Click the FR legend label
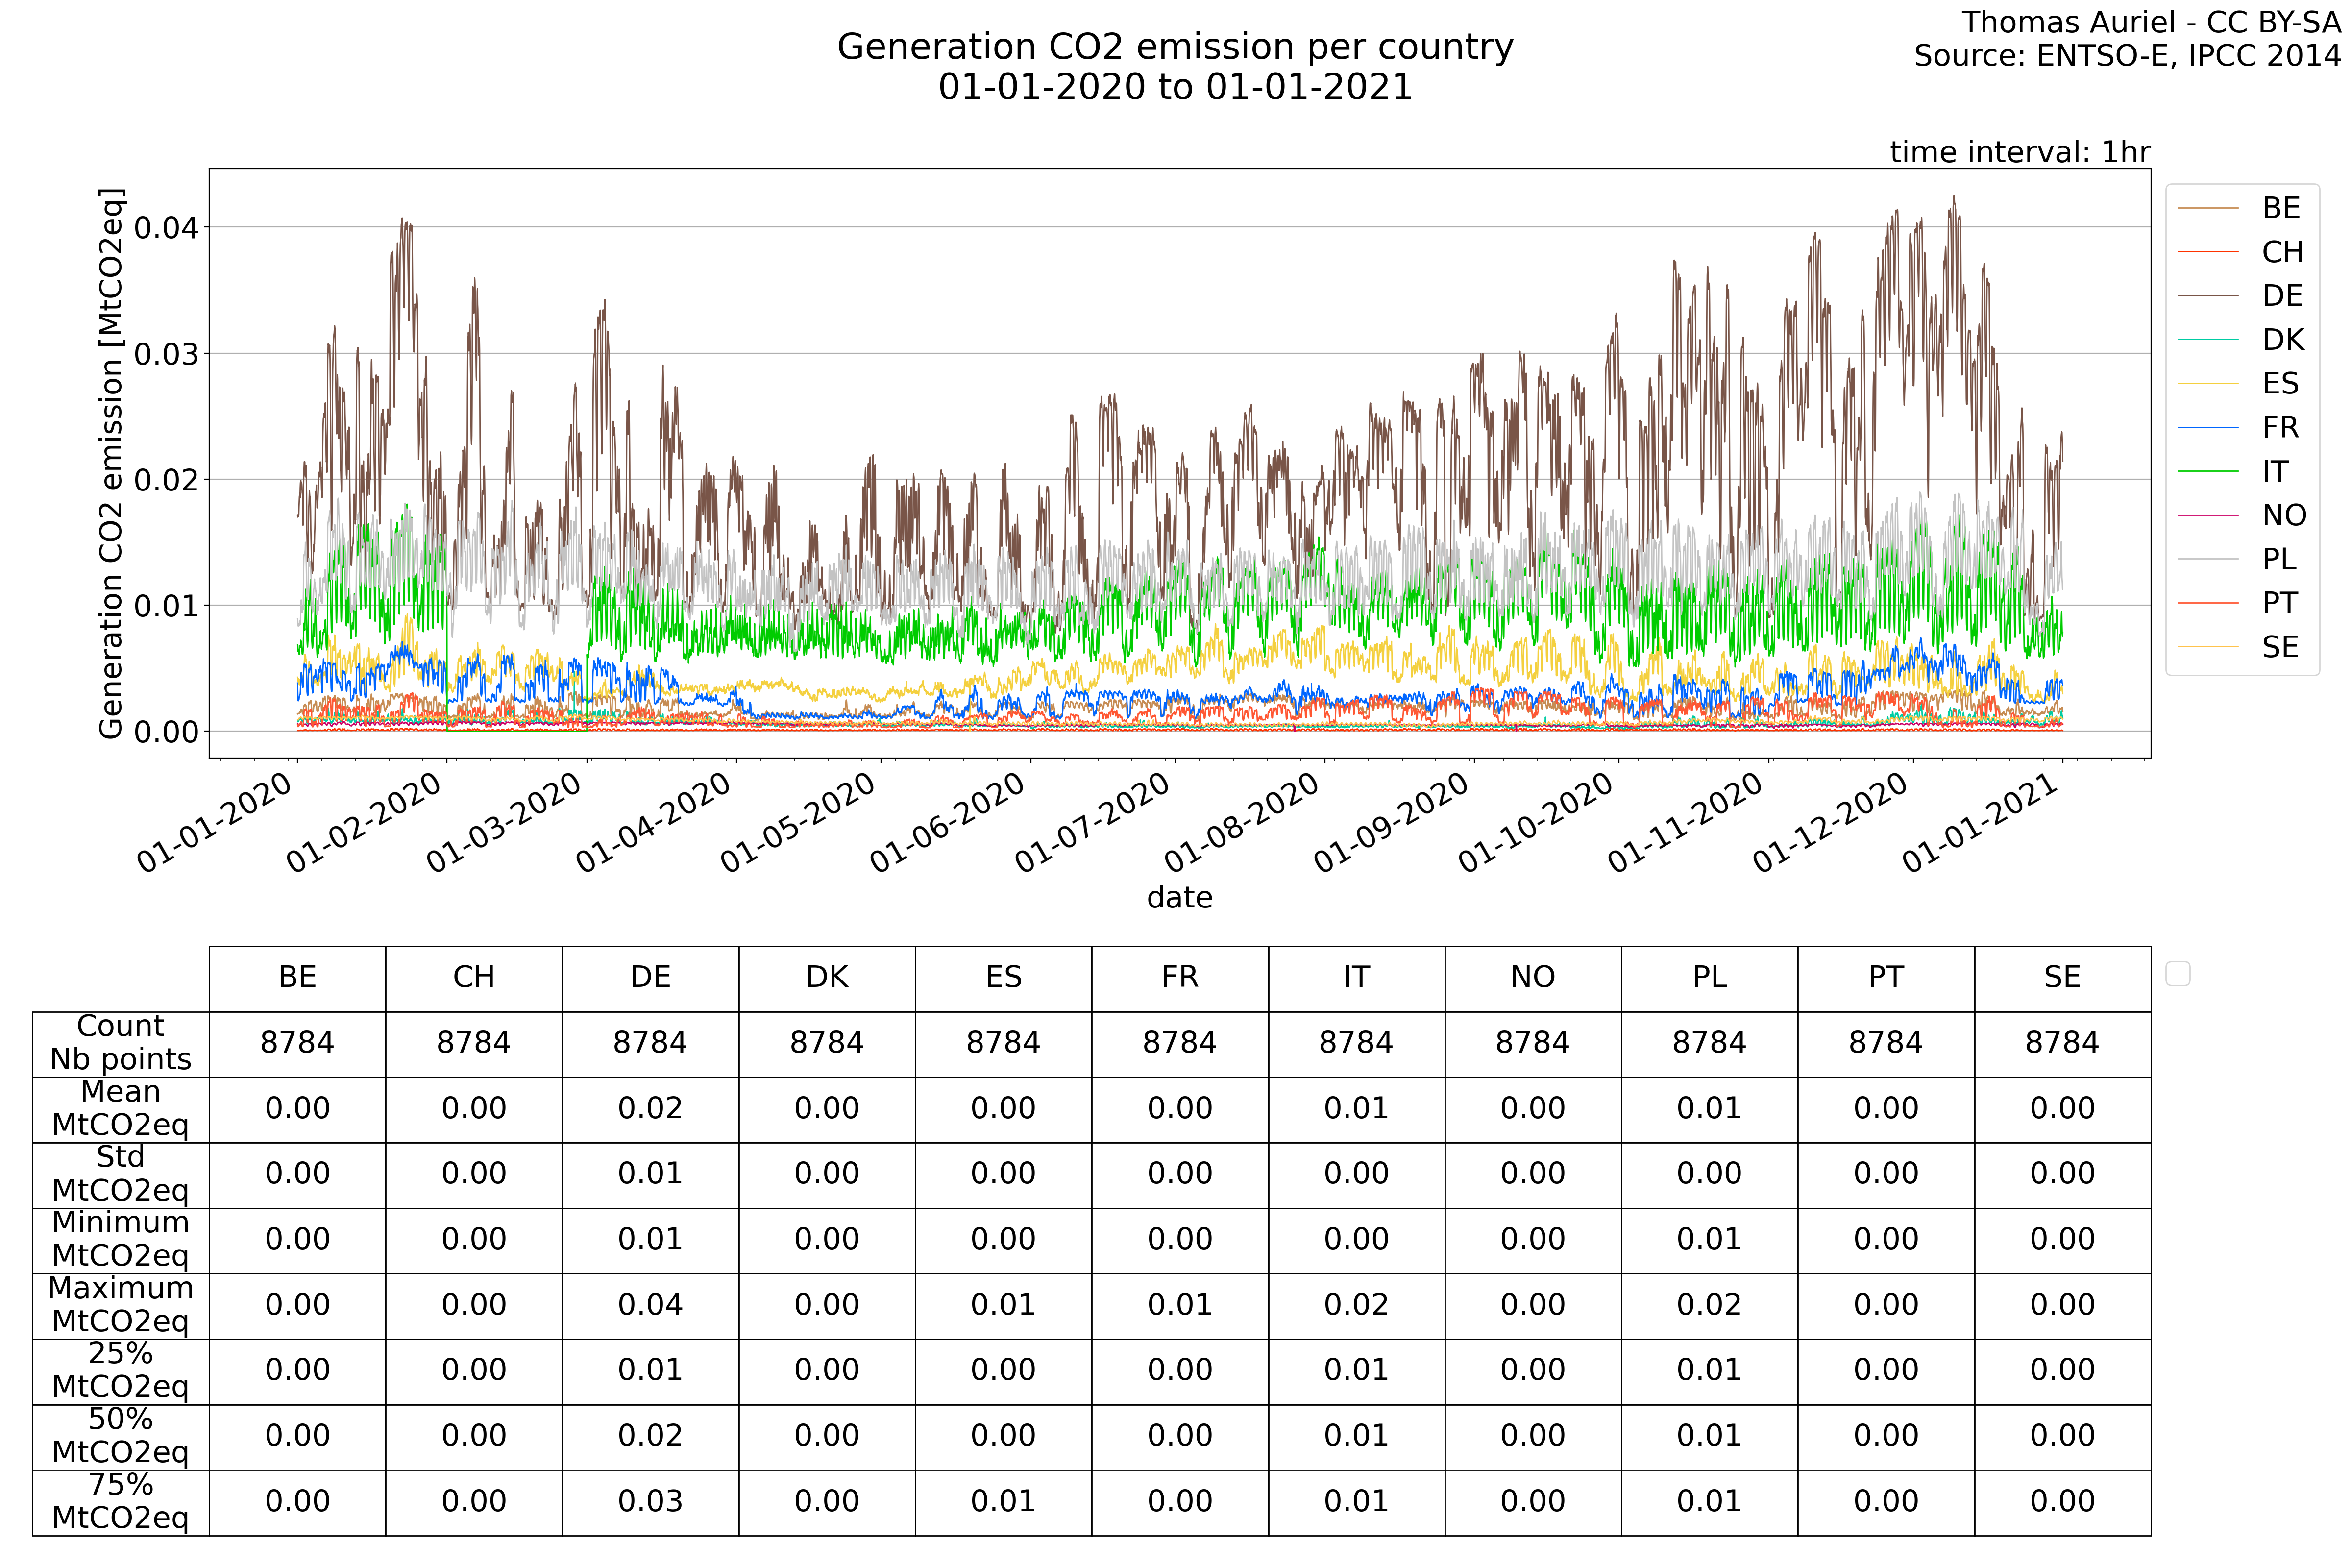Image resolution: width=2352 pixels, height=1568 pixels. [2280, 428]
